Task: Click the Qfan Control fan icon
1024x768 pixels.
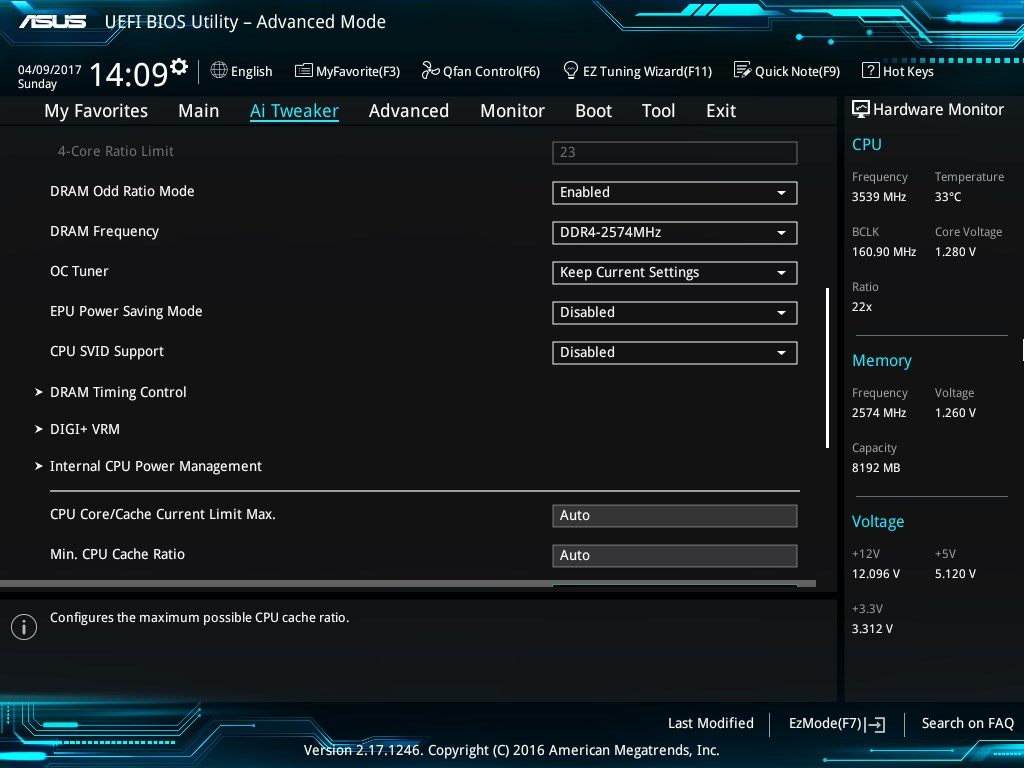Action: coord(430,70)
